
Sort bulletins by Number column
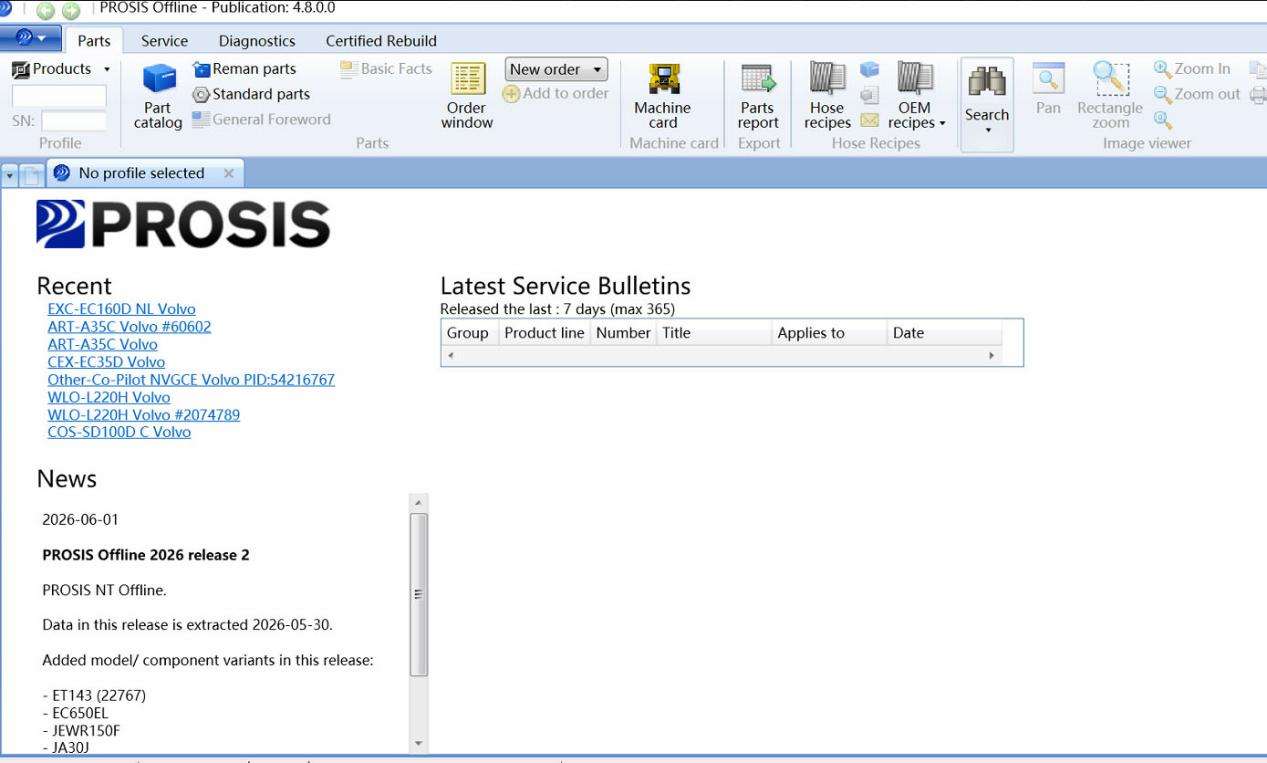[622, 334]
